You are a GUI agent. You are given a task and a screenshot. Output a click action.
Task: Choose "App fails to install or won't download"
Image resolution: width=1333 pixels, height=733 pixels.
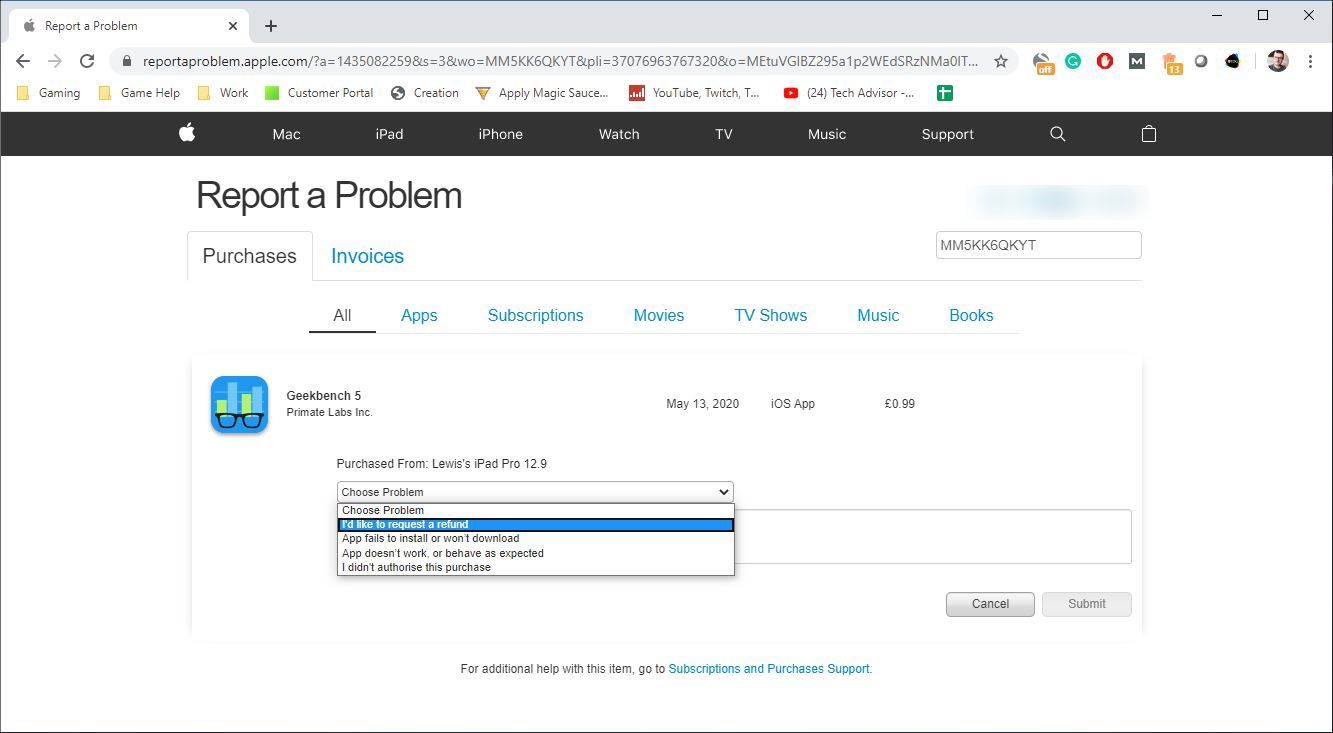pyautogui.click(x=535, y=538)
